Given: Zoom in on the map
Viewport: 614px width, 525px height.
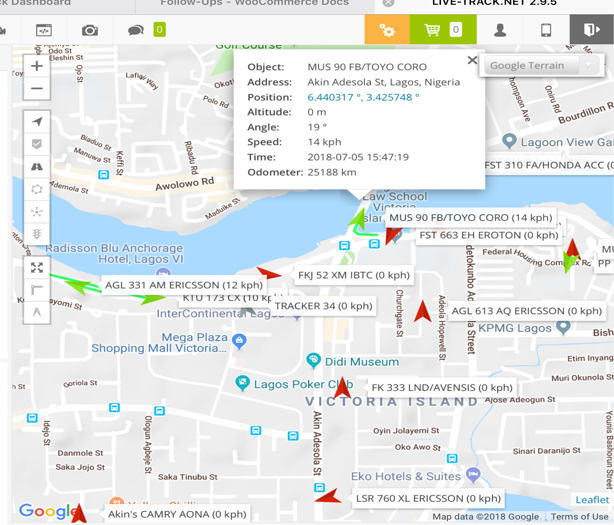Looking at the screenshot, I should pos(37,66).
